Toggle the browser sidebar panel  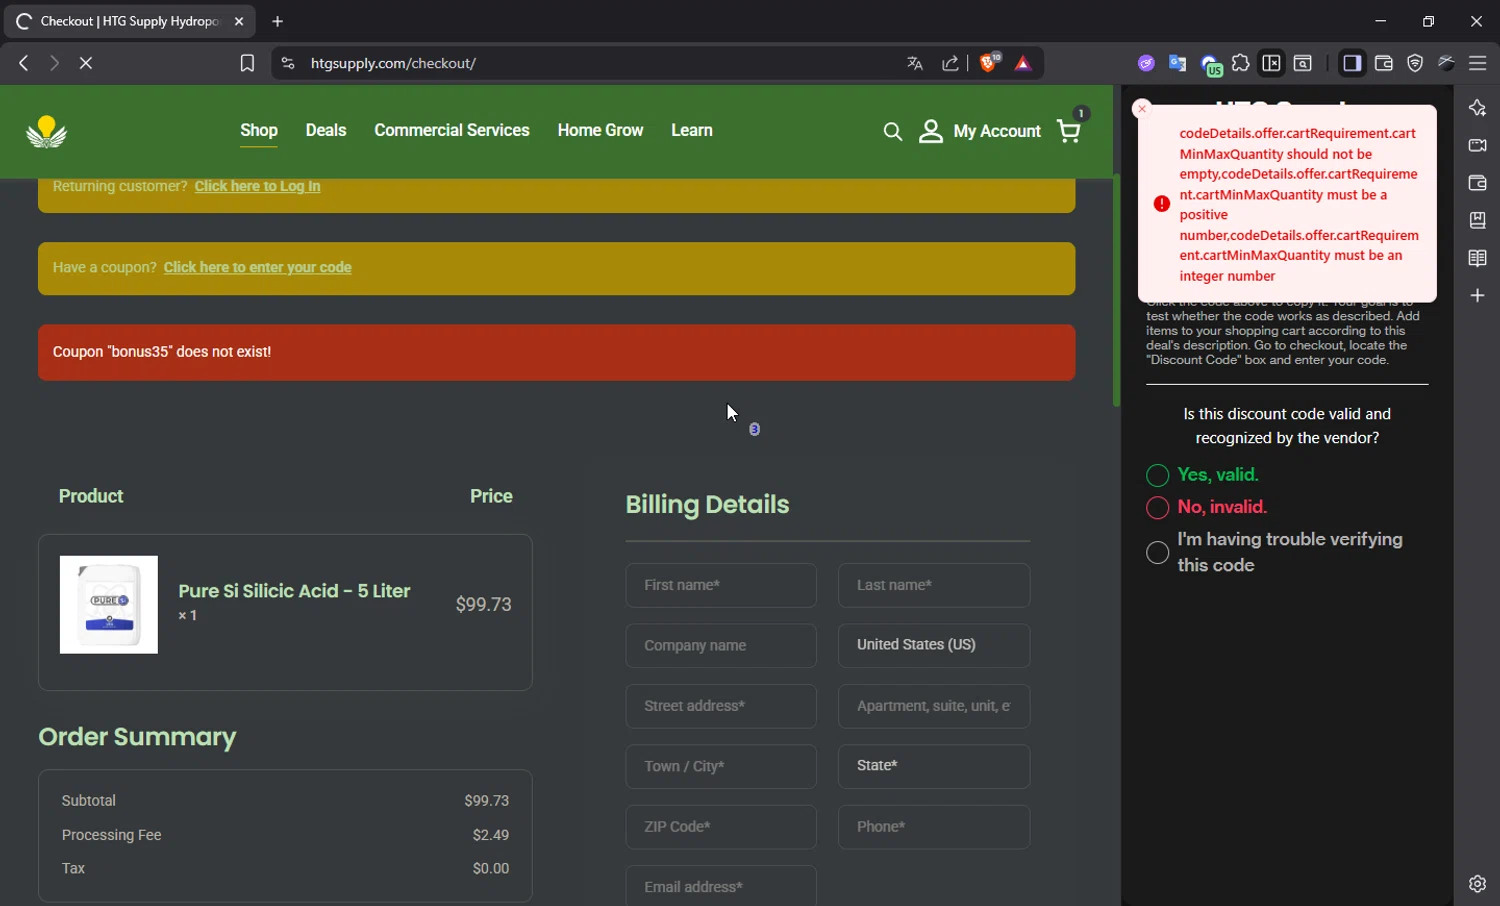tap(1352, 63)
